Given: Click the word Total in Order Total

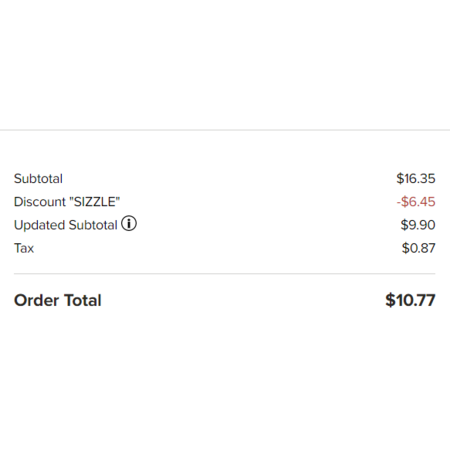Looking at the screenshot, I should 82,300.
